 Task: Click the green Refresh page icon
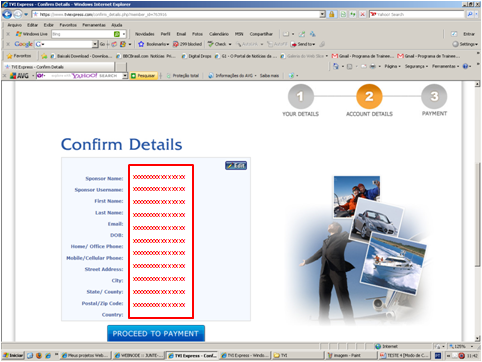click(353, 14)
